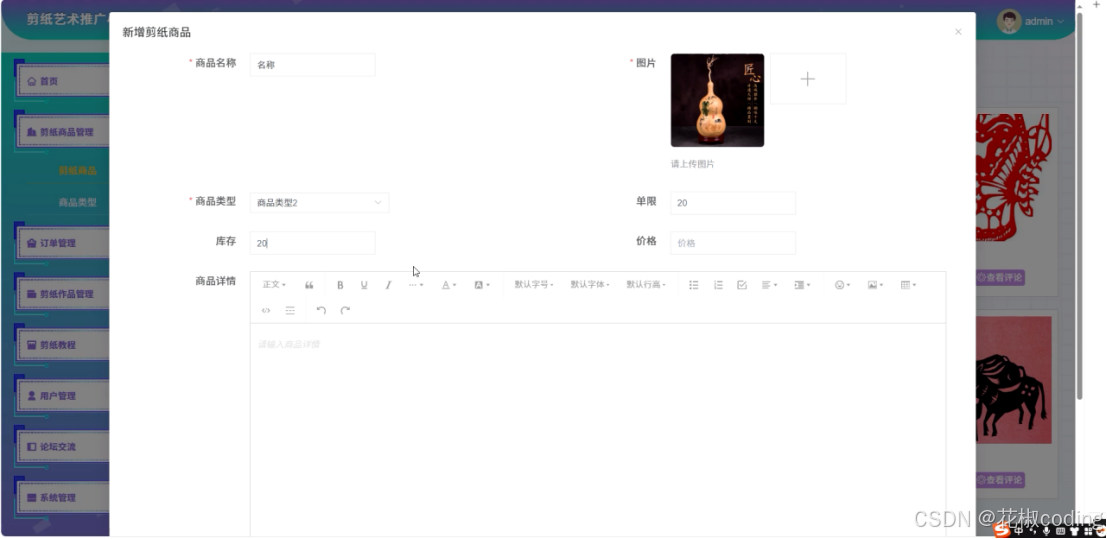Screen dimensions: 1107x539
Task: Open the text alignment options
Action: click(769, 285)
